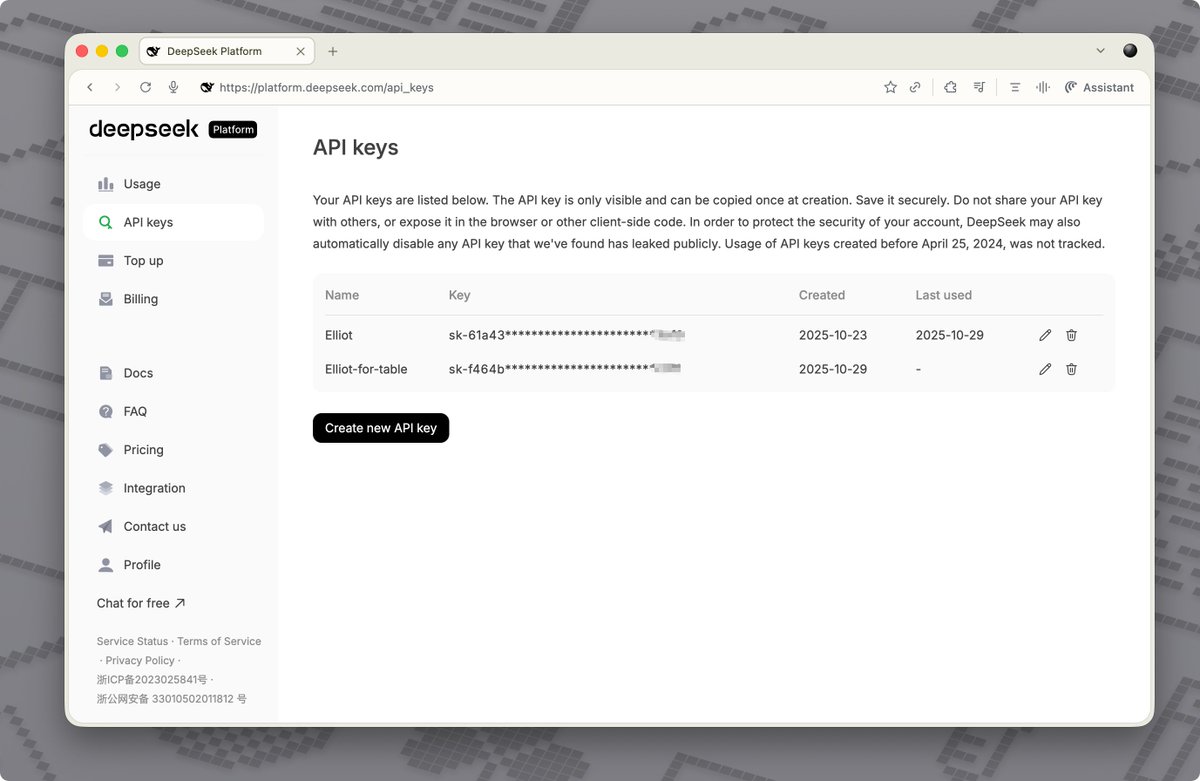Delete the Elliot-for-table key with trash icon
The image size is (1200, 781).
1071,369
